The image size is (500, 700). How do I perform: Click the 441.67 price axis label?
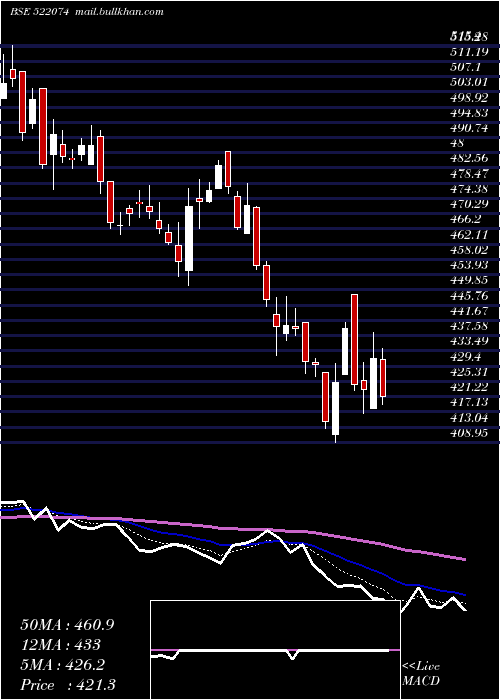pyautogui.click(x=468, y=310)
